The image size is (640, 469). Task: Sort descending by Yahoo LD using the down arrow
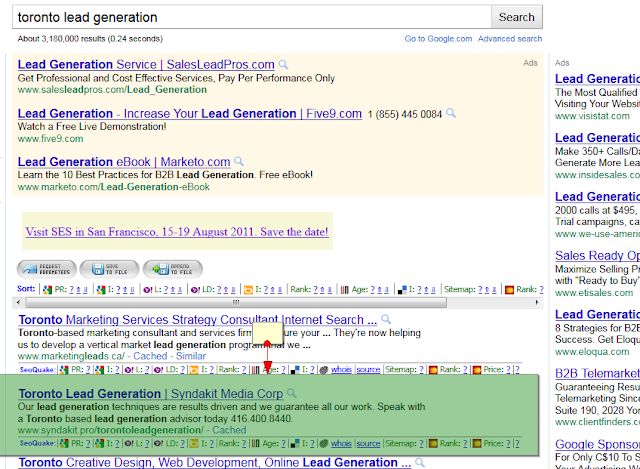pyautogui.click(x=233, y=290)
